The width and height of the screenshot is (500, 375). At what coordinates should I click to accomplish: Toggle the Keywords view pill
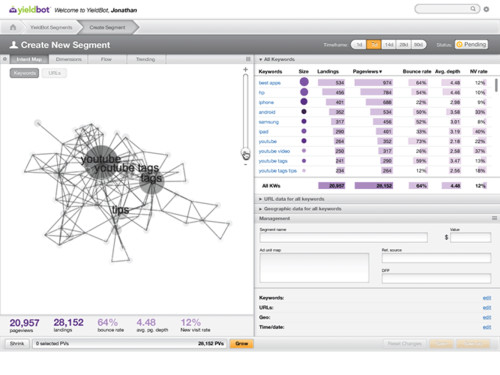[24, 73]
